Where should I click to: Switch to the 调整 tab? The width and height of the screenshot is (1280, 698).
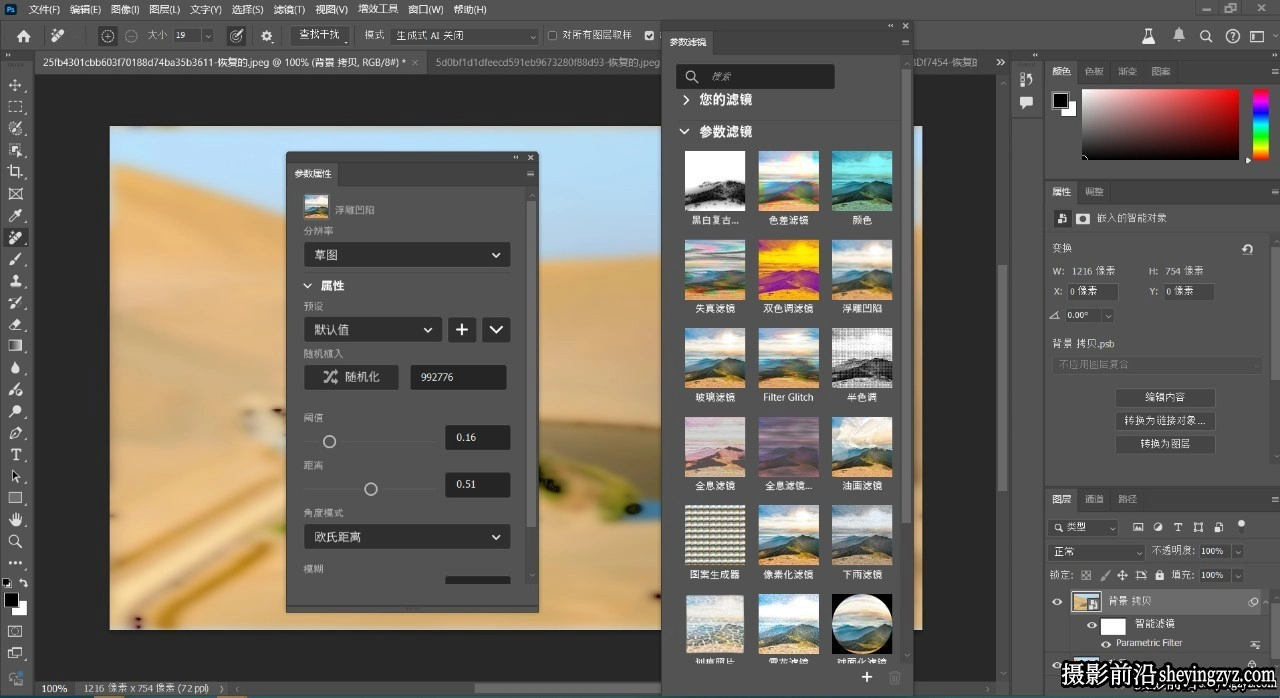point(1094,192)
